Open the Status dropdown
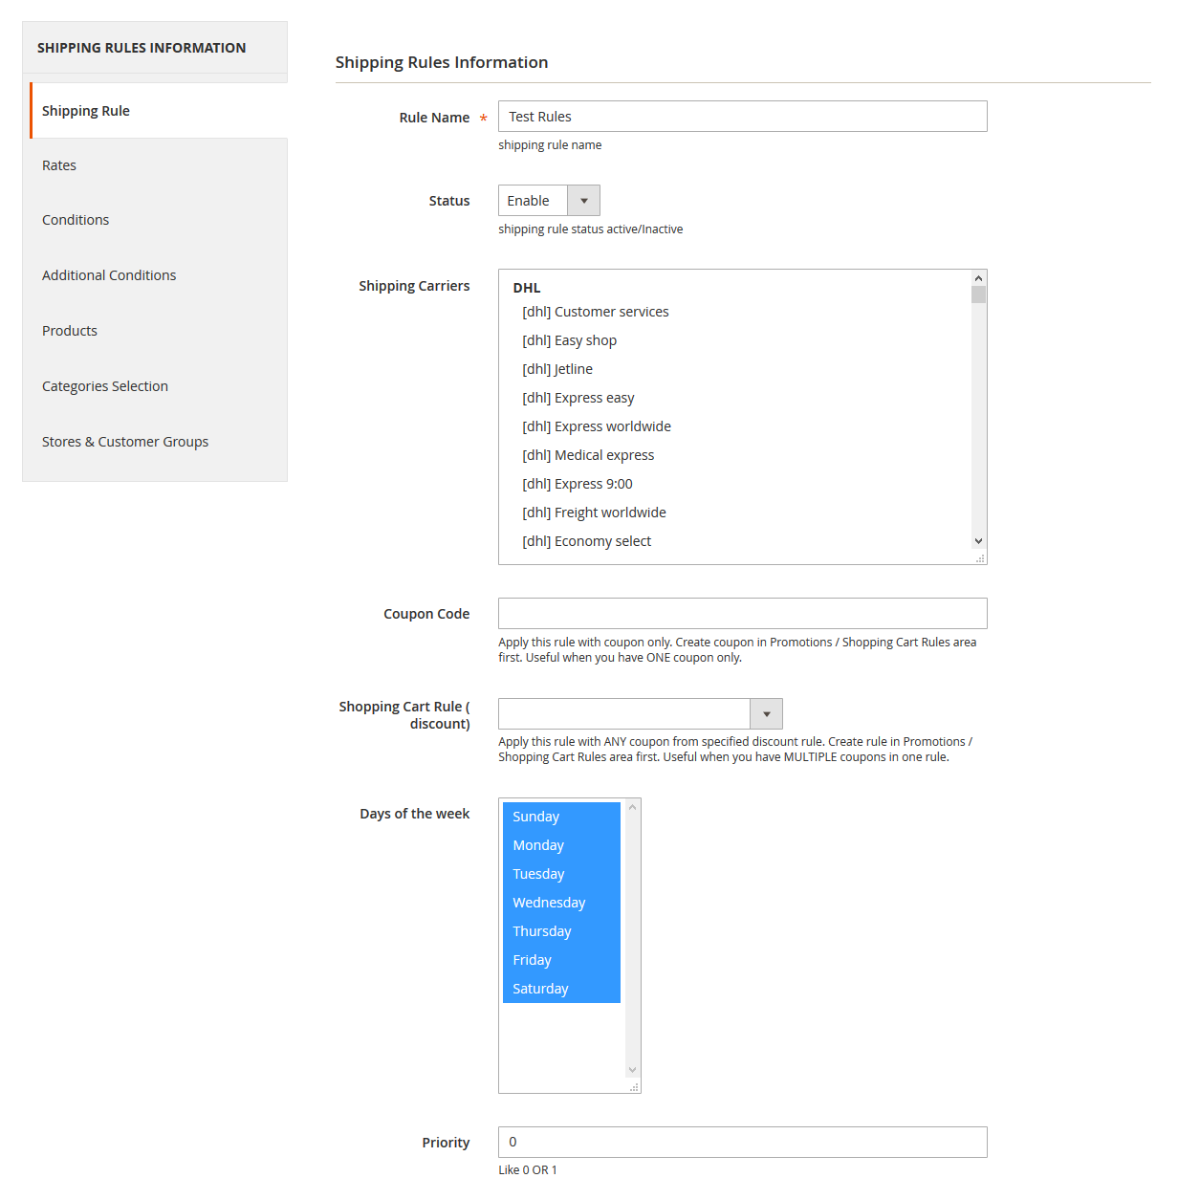This screenshot has width=1178, height=1200. click(x=549, y=201)
